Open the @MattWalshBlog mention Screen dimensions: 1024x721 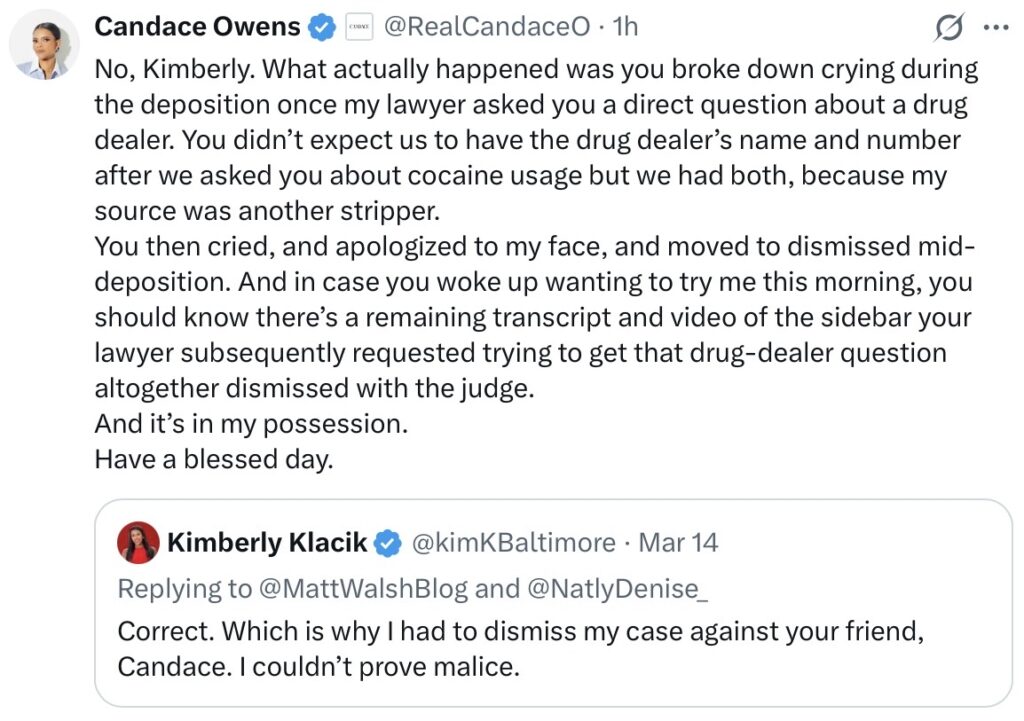point(363,588)
